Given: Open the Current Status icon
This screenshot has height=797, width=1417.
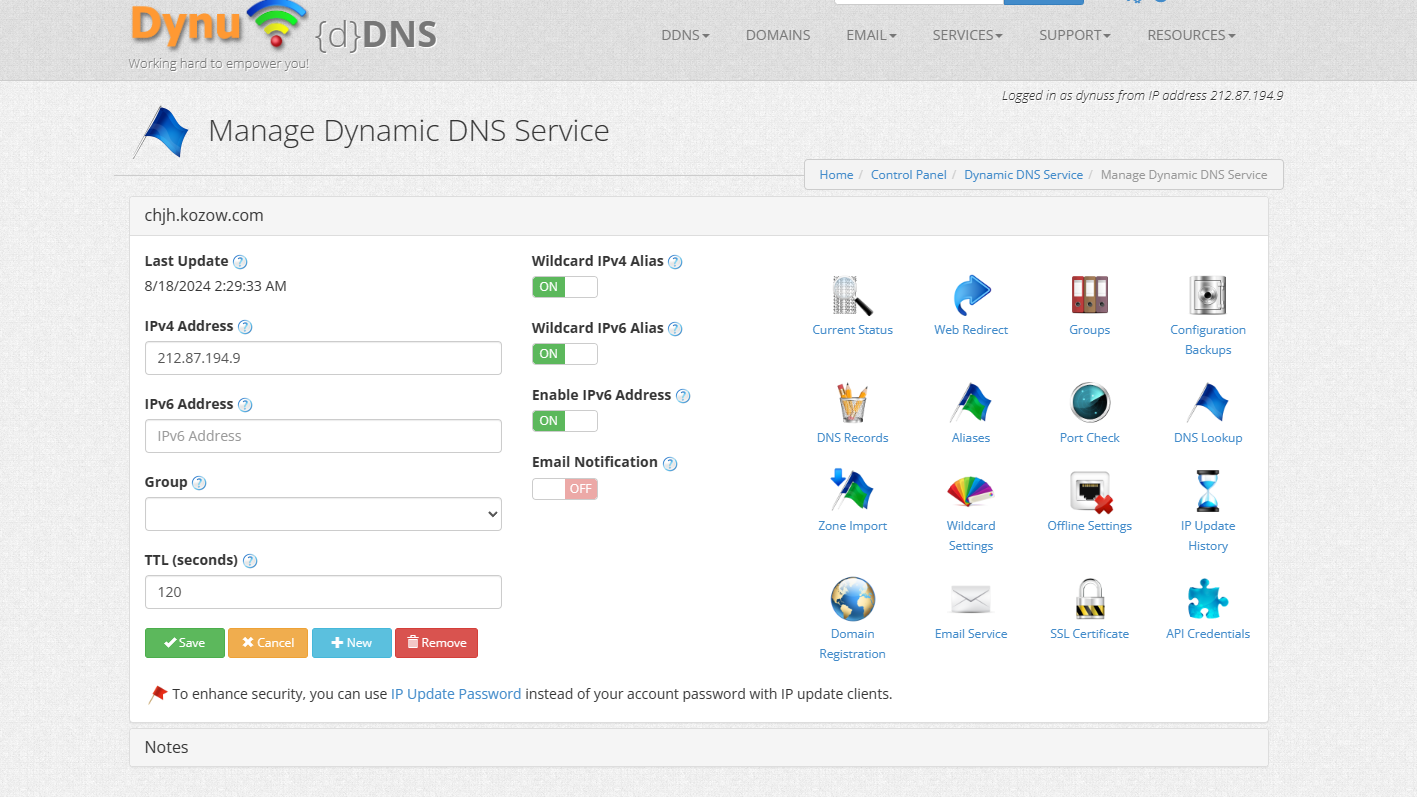Looking at the screenshot, I should [x=852, y=295].
